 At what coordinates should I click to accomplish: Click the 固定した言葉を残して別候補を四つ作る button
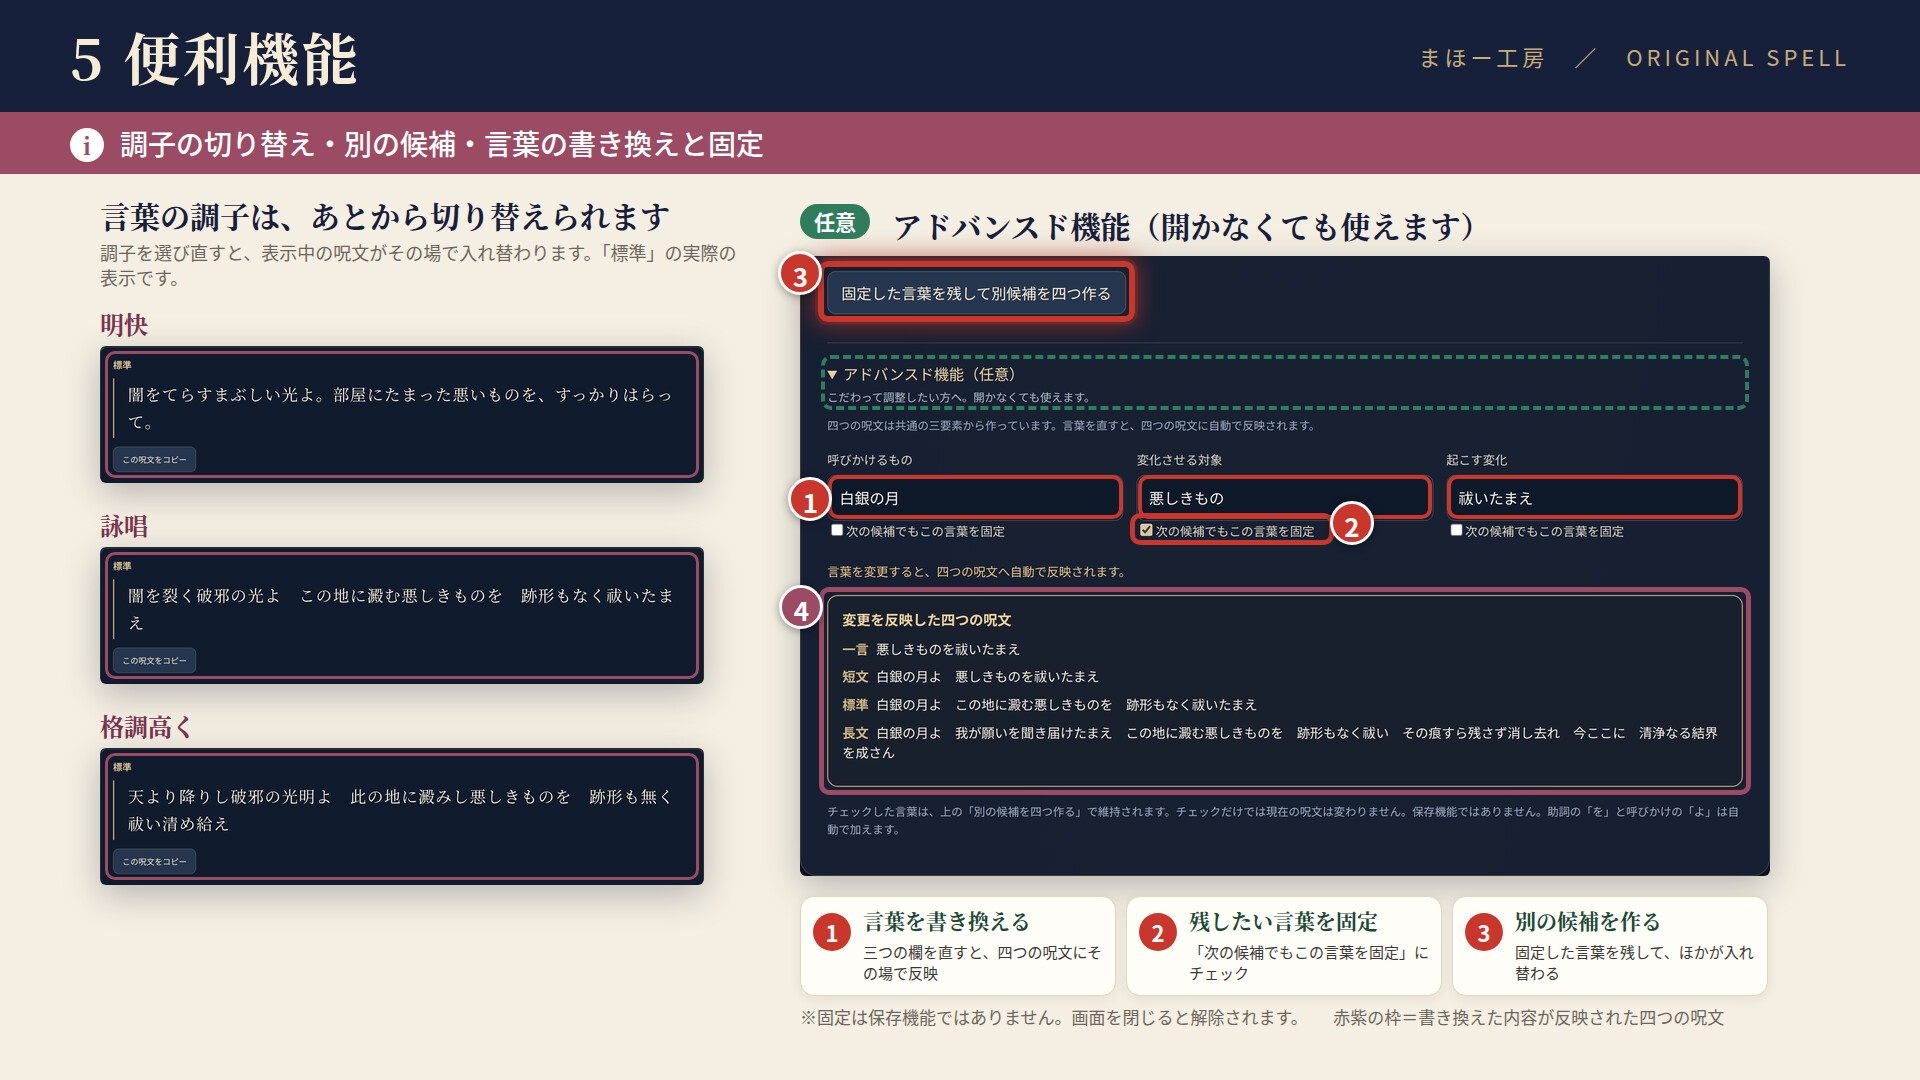[x=976, y=293]
